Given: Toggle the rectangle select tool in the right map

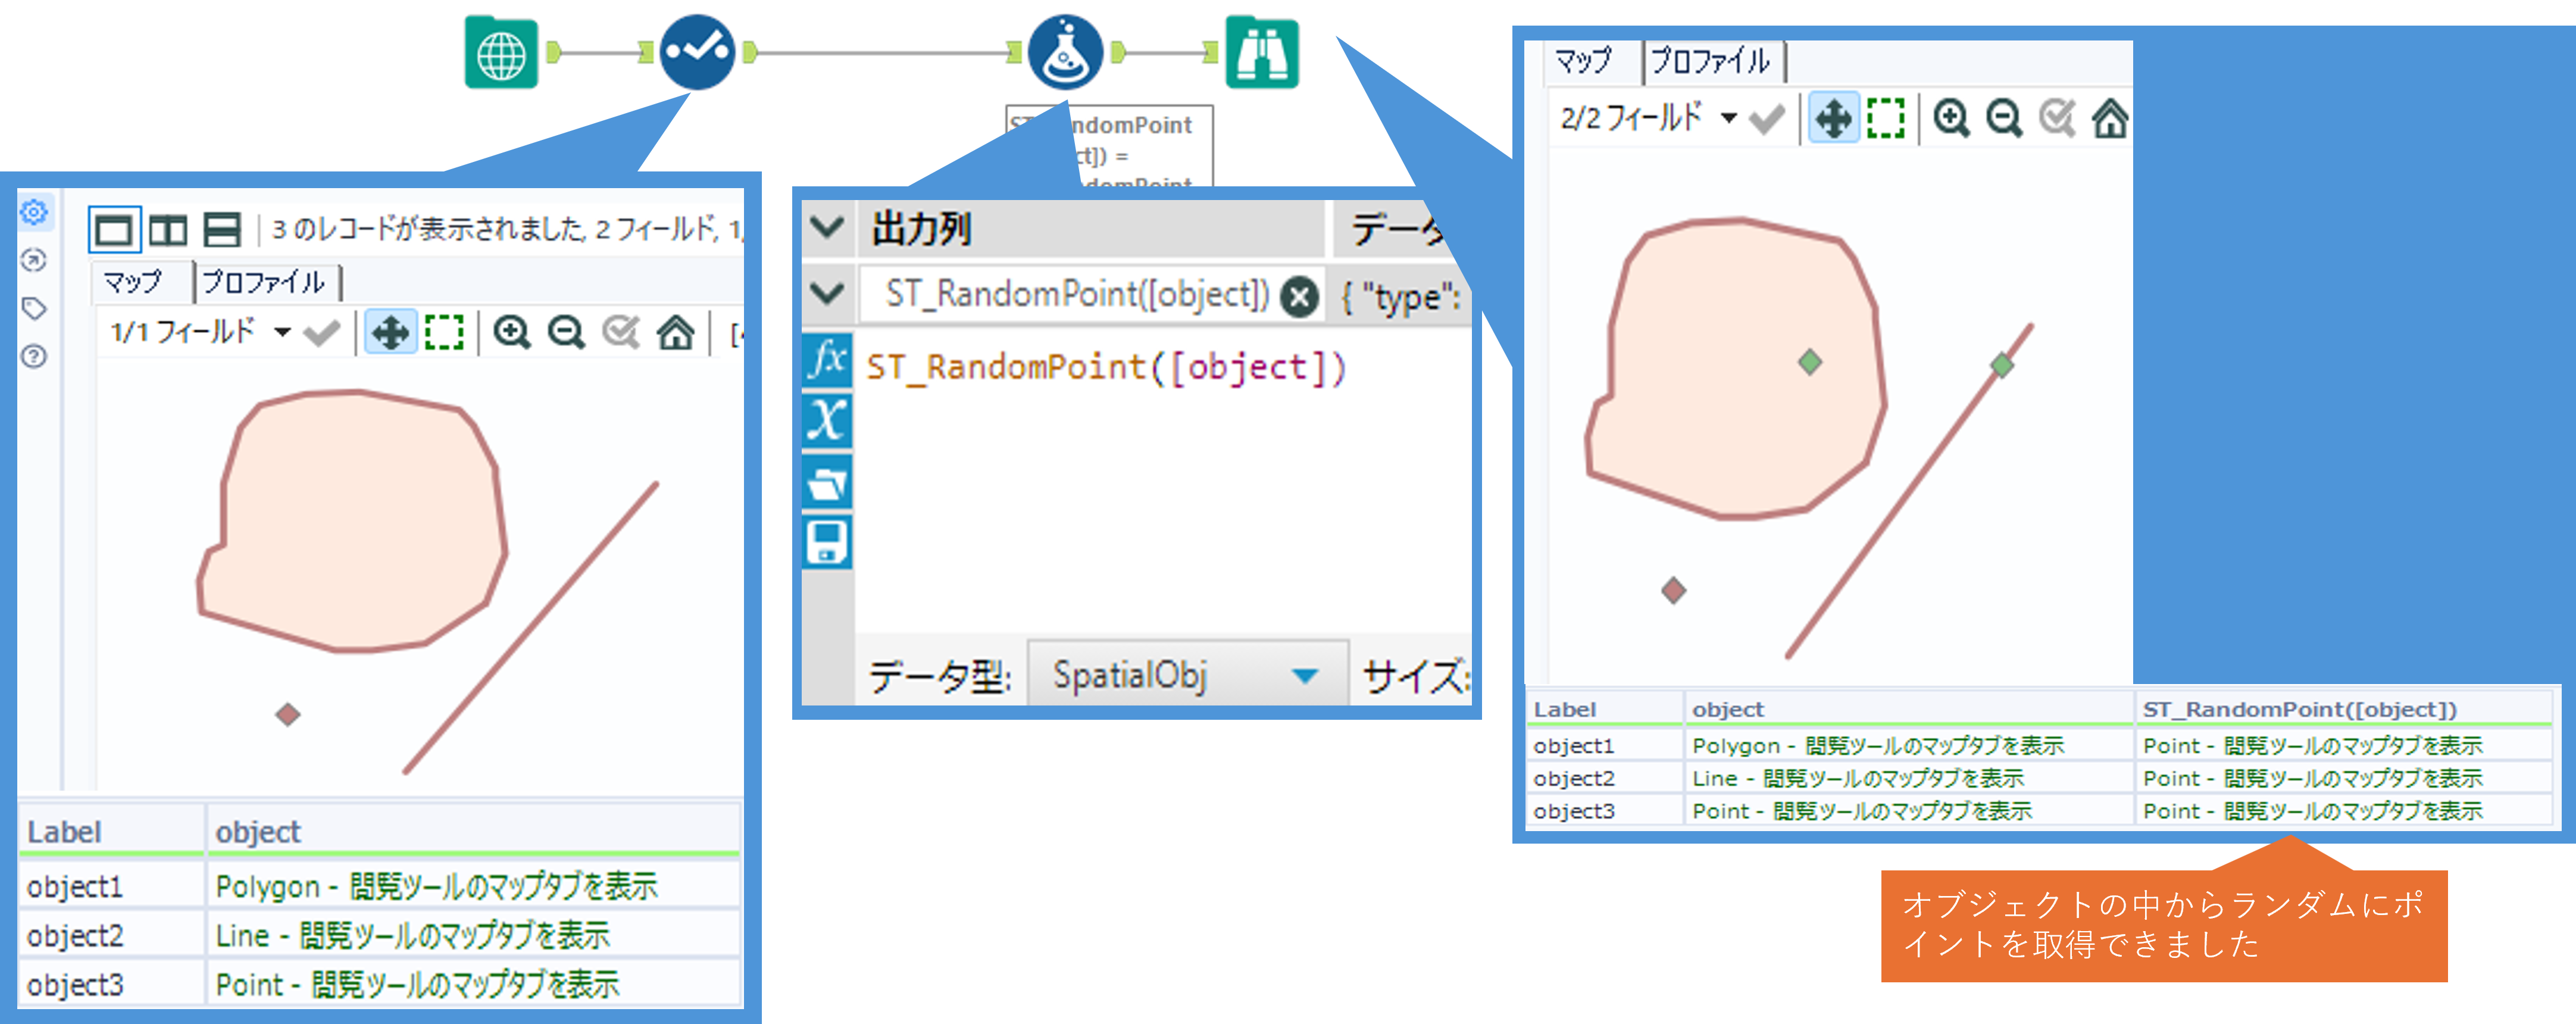Looking at the screenshot, I should tap(1886, 119).
